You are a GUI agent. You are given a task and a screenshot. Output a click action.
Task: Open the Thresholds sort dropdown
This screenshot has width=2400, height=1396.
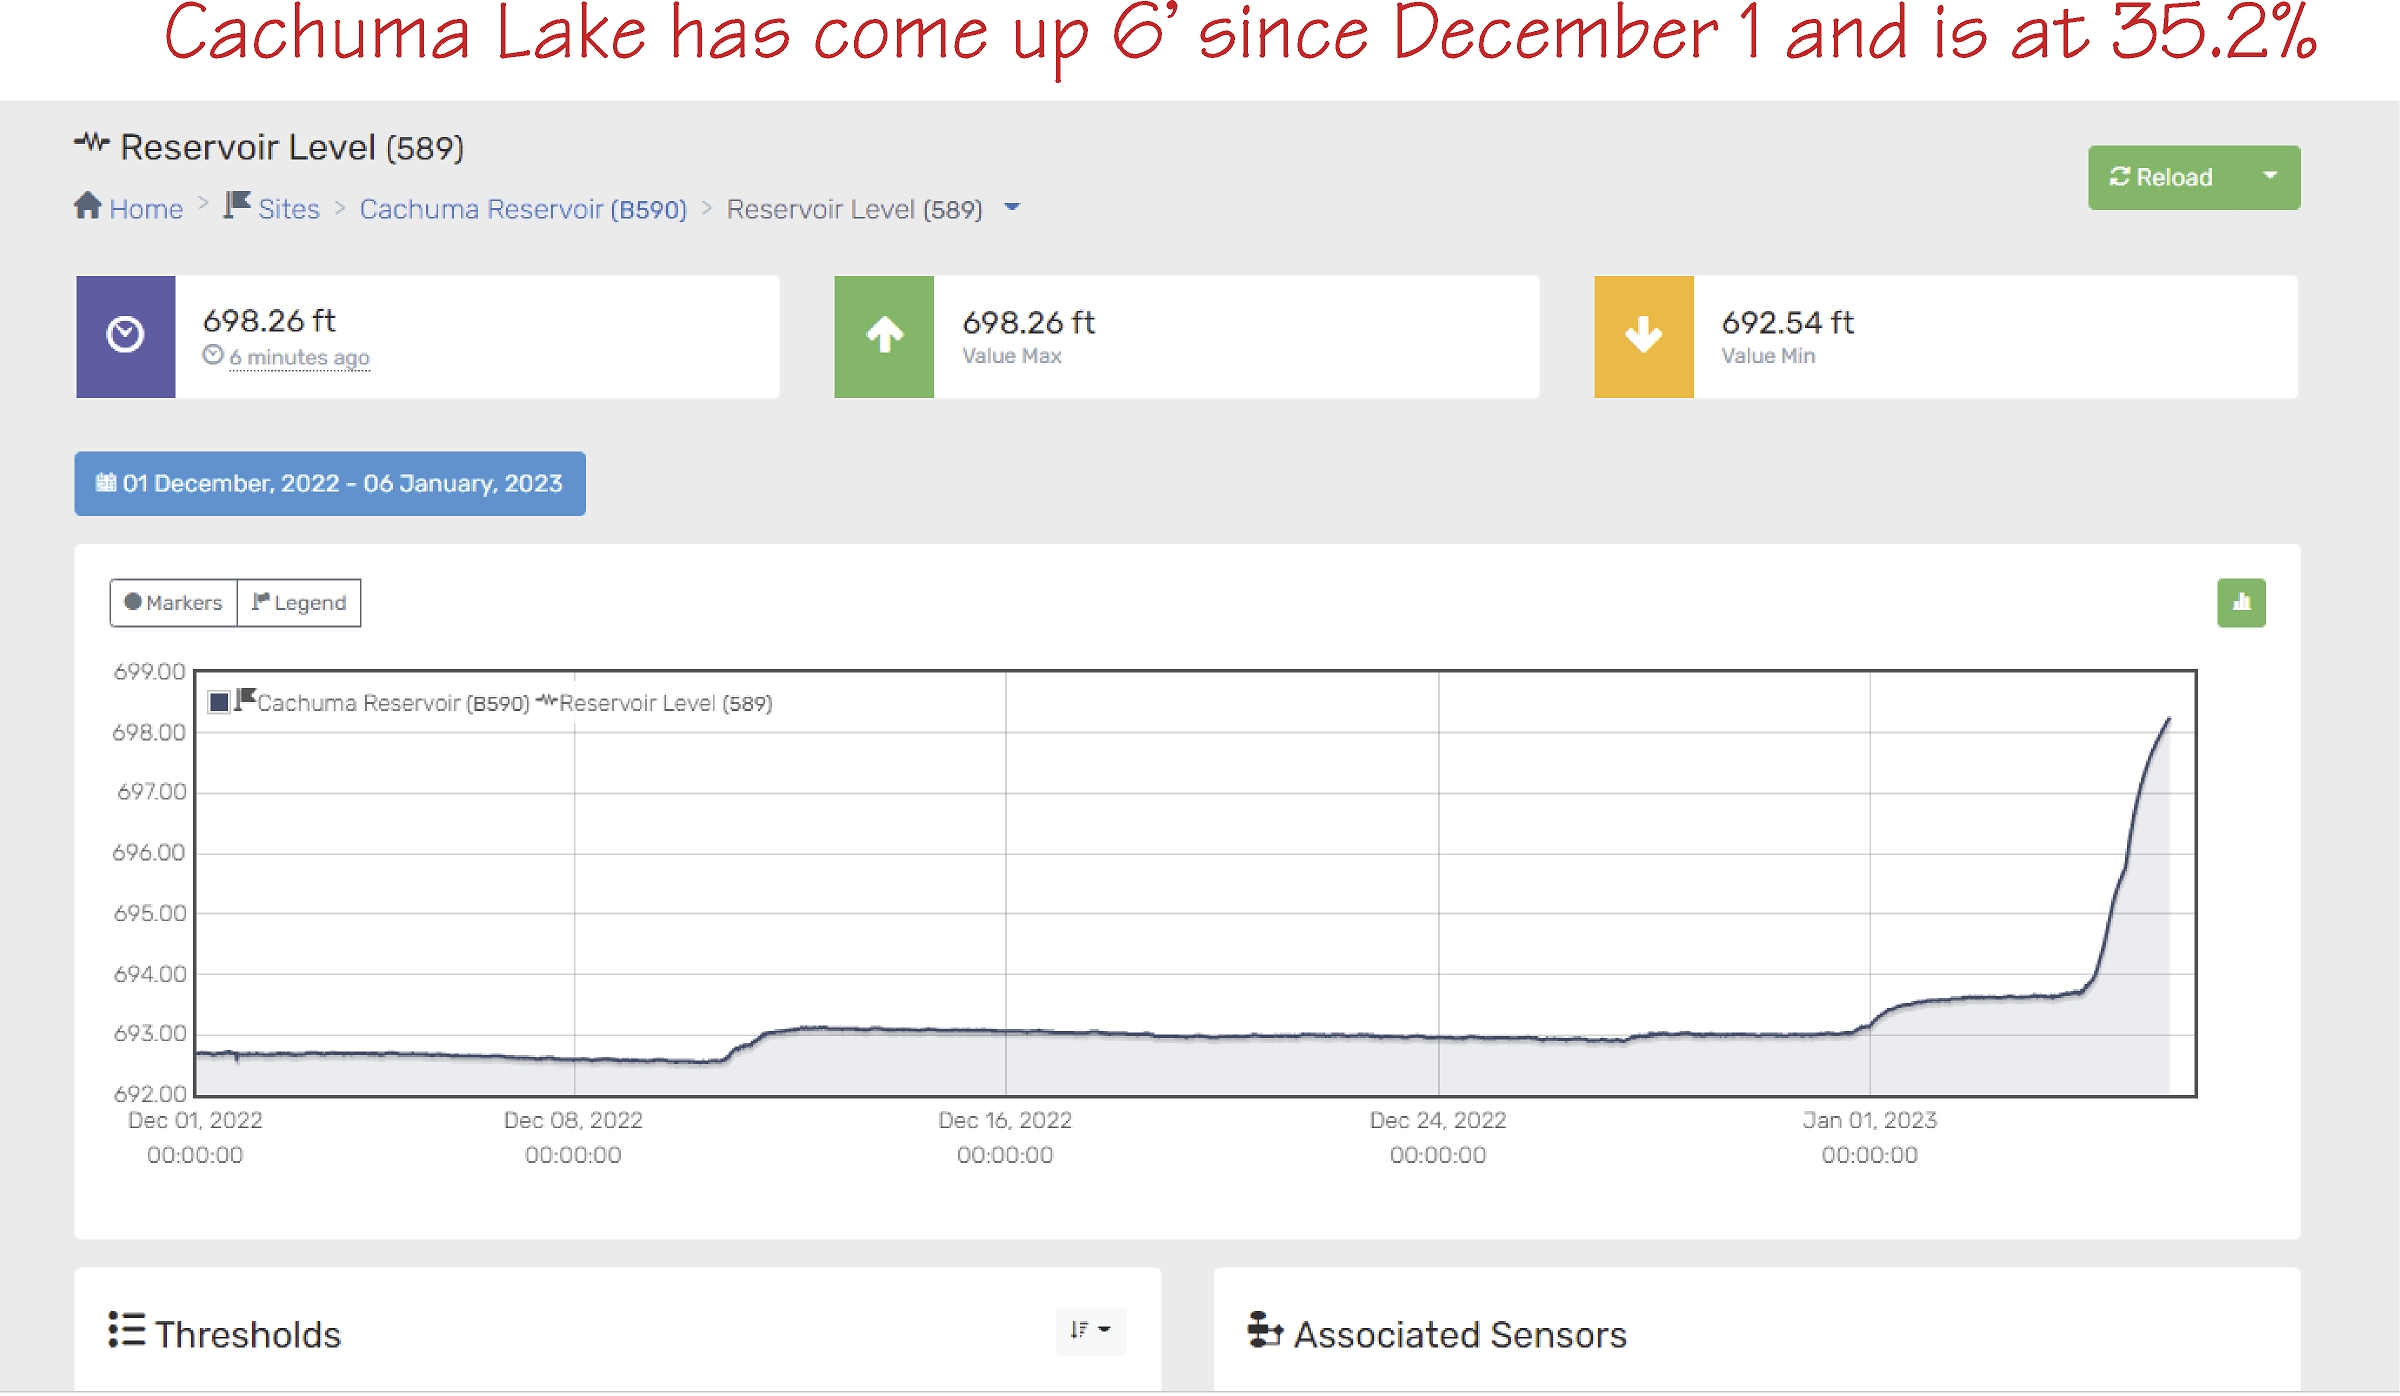coord(1090,1330)
